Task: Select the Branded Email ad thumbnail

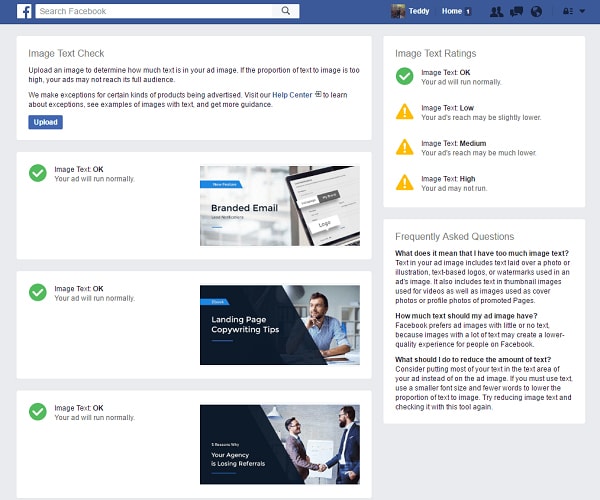Action: (279, 206)
